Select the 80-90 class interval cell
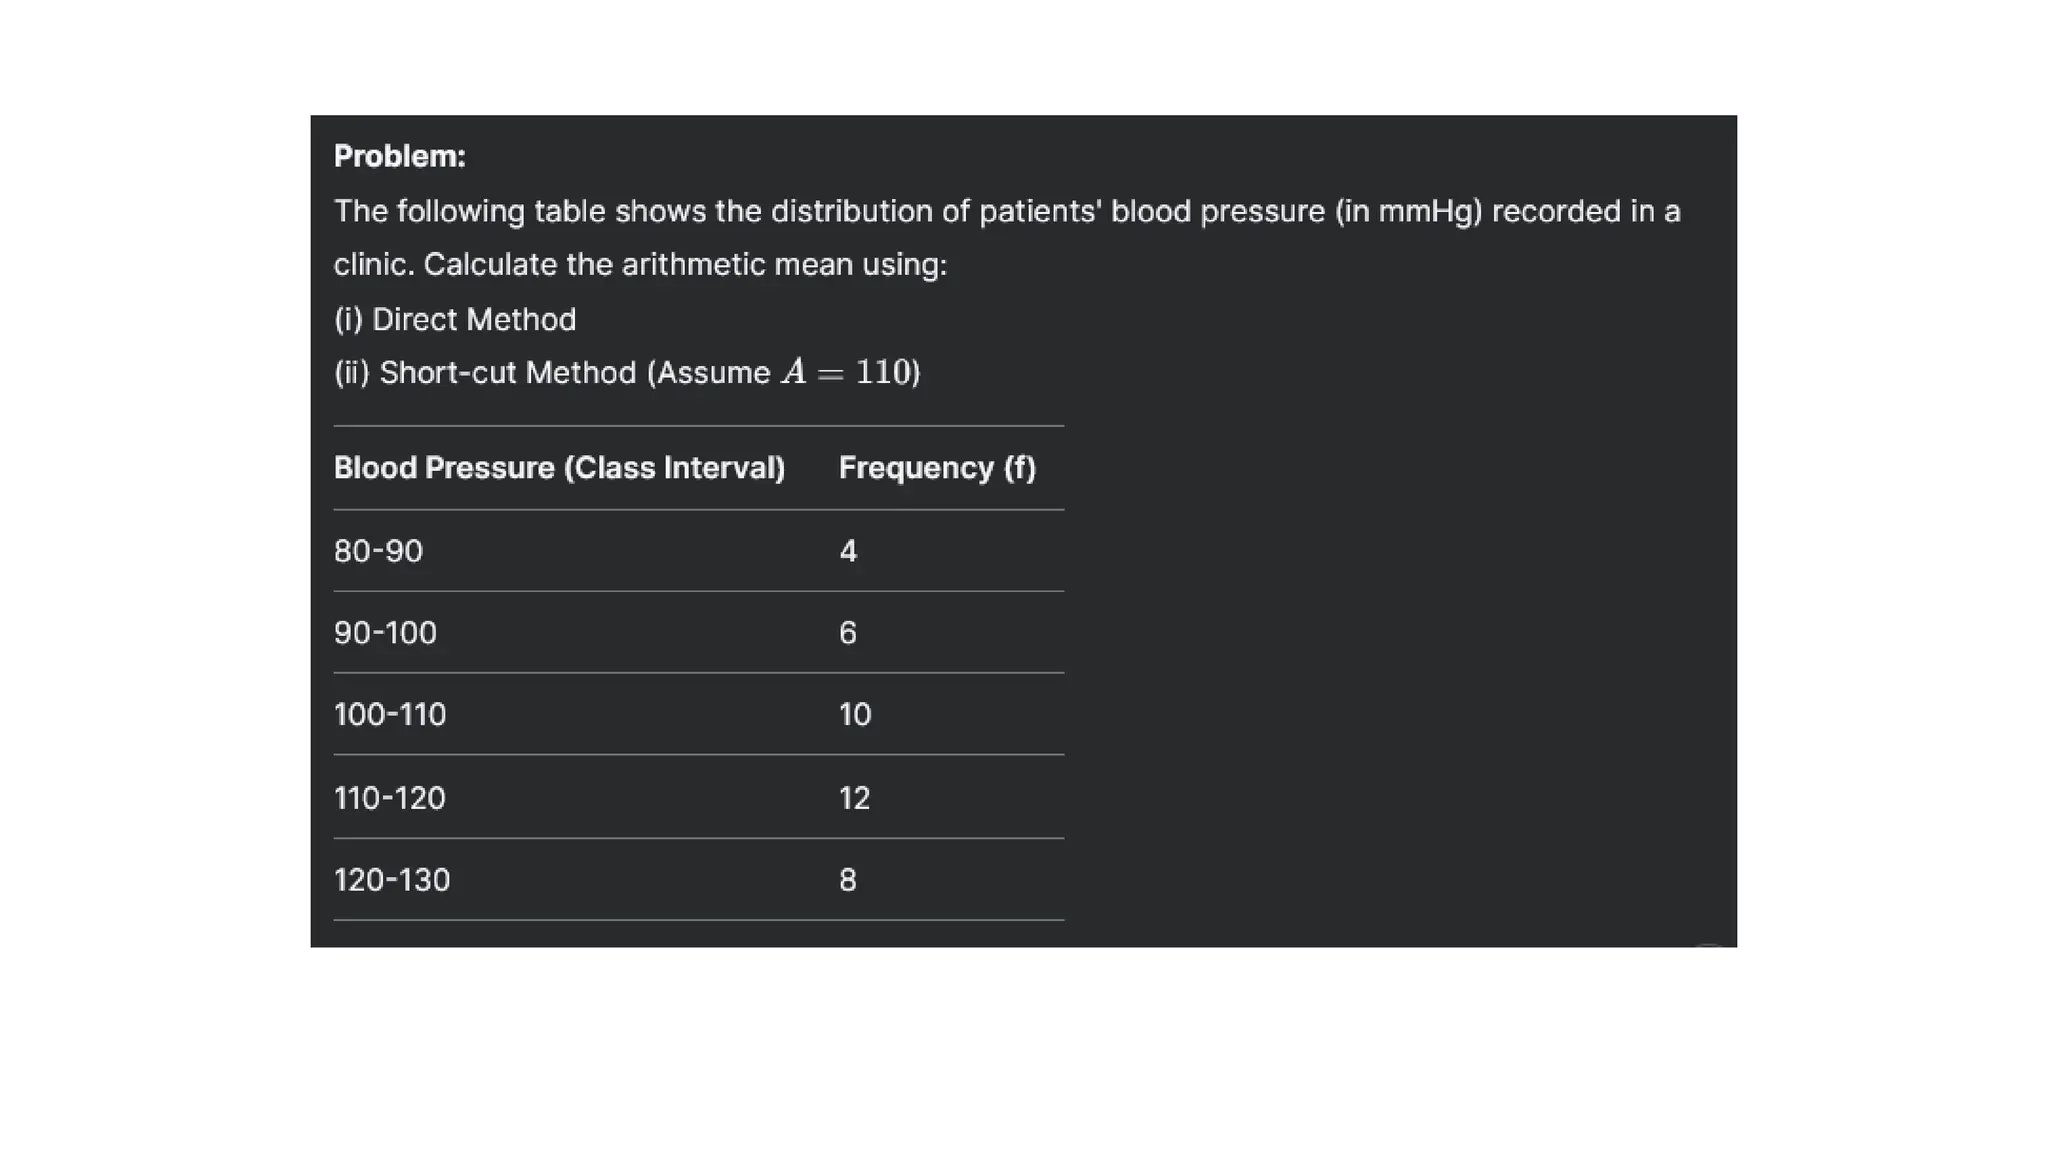 click(x=378, y=551)
